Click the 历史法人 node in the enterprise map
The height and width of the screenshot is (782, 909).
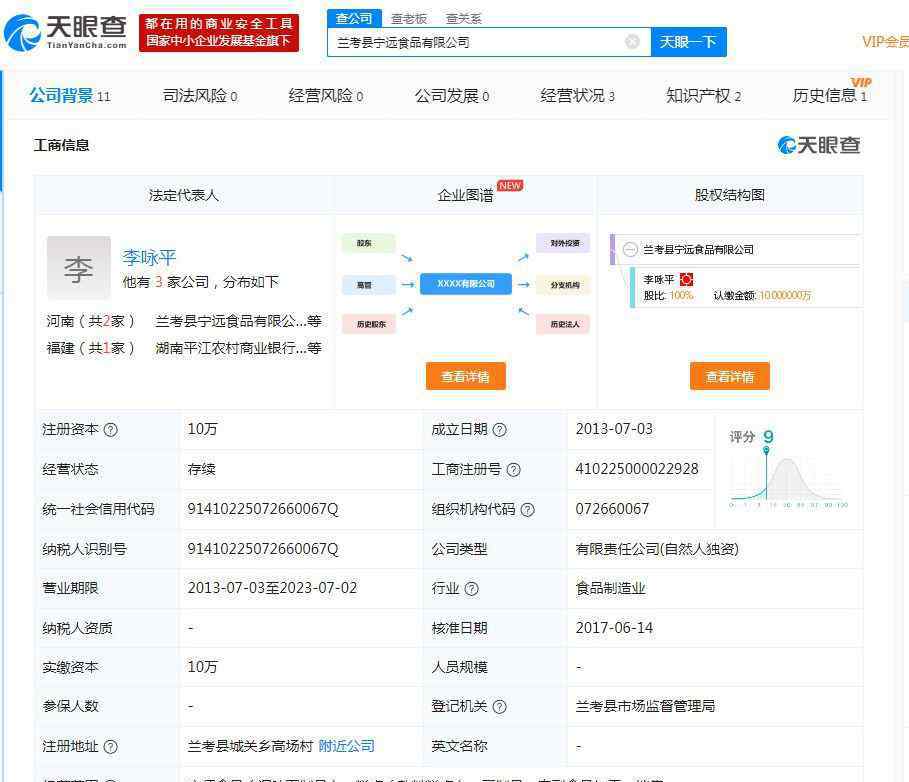[563, 324]
